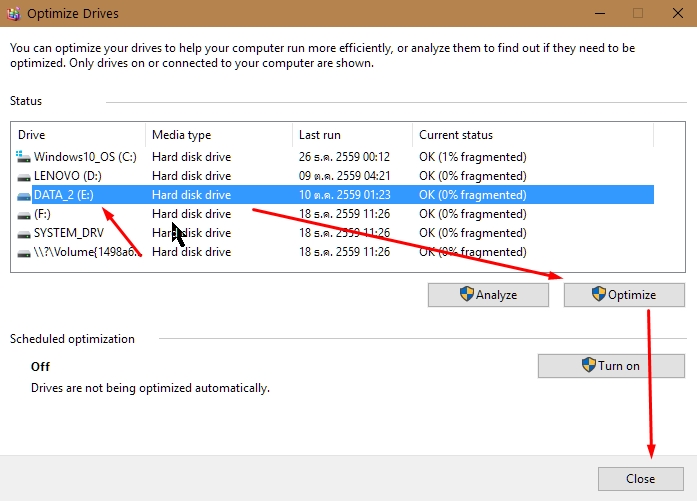Viewport: 697px width, 501px height.
Task: Sort by Last run column header
Action: click(x=353, y=135)
